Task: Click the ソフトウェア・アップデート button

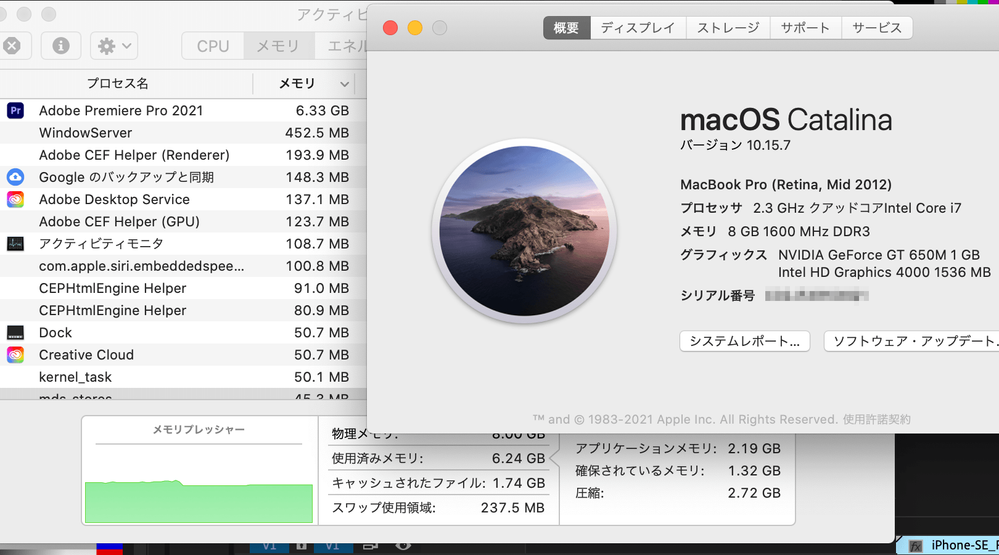Action: [x=912, y=342]
